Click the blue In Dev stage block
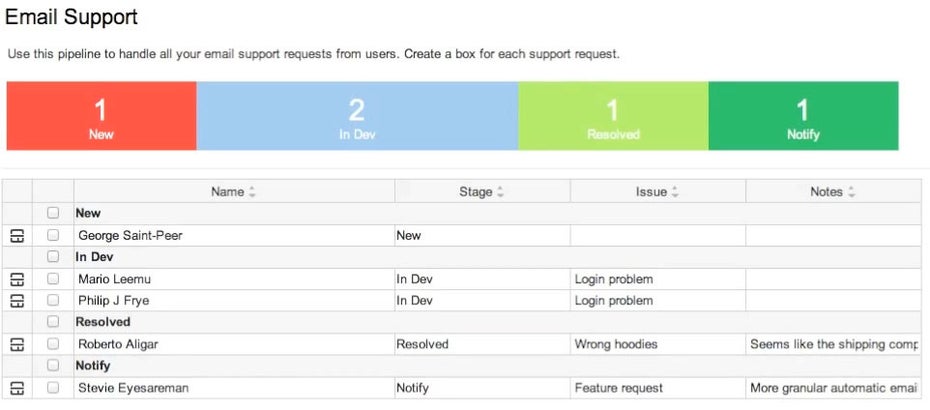 pyautogui.click(x=357, y=116)
